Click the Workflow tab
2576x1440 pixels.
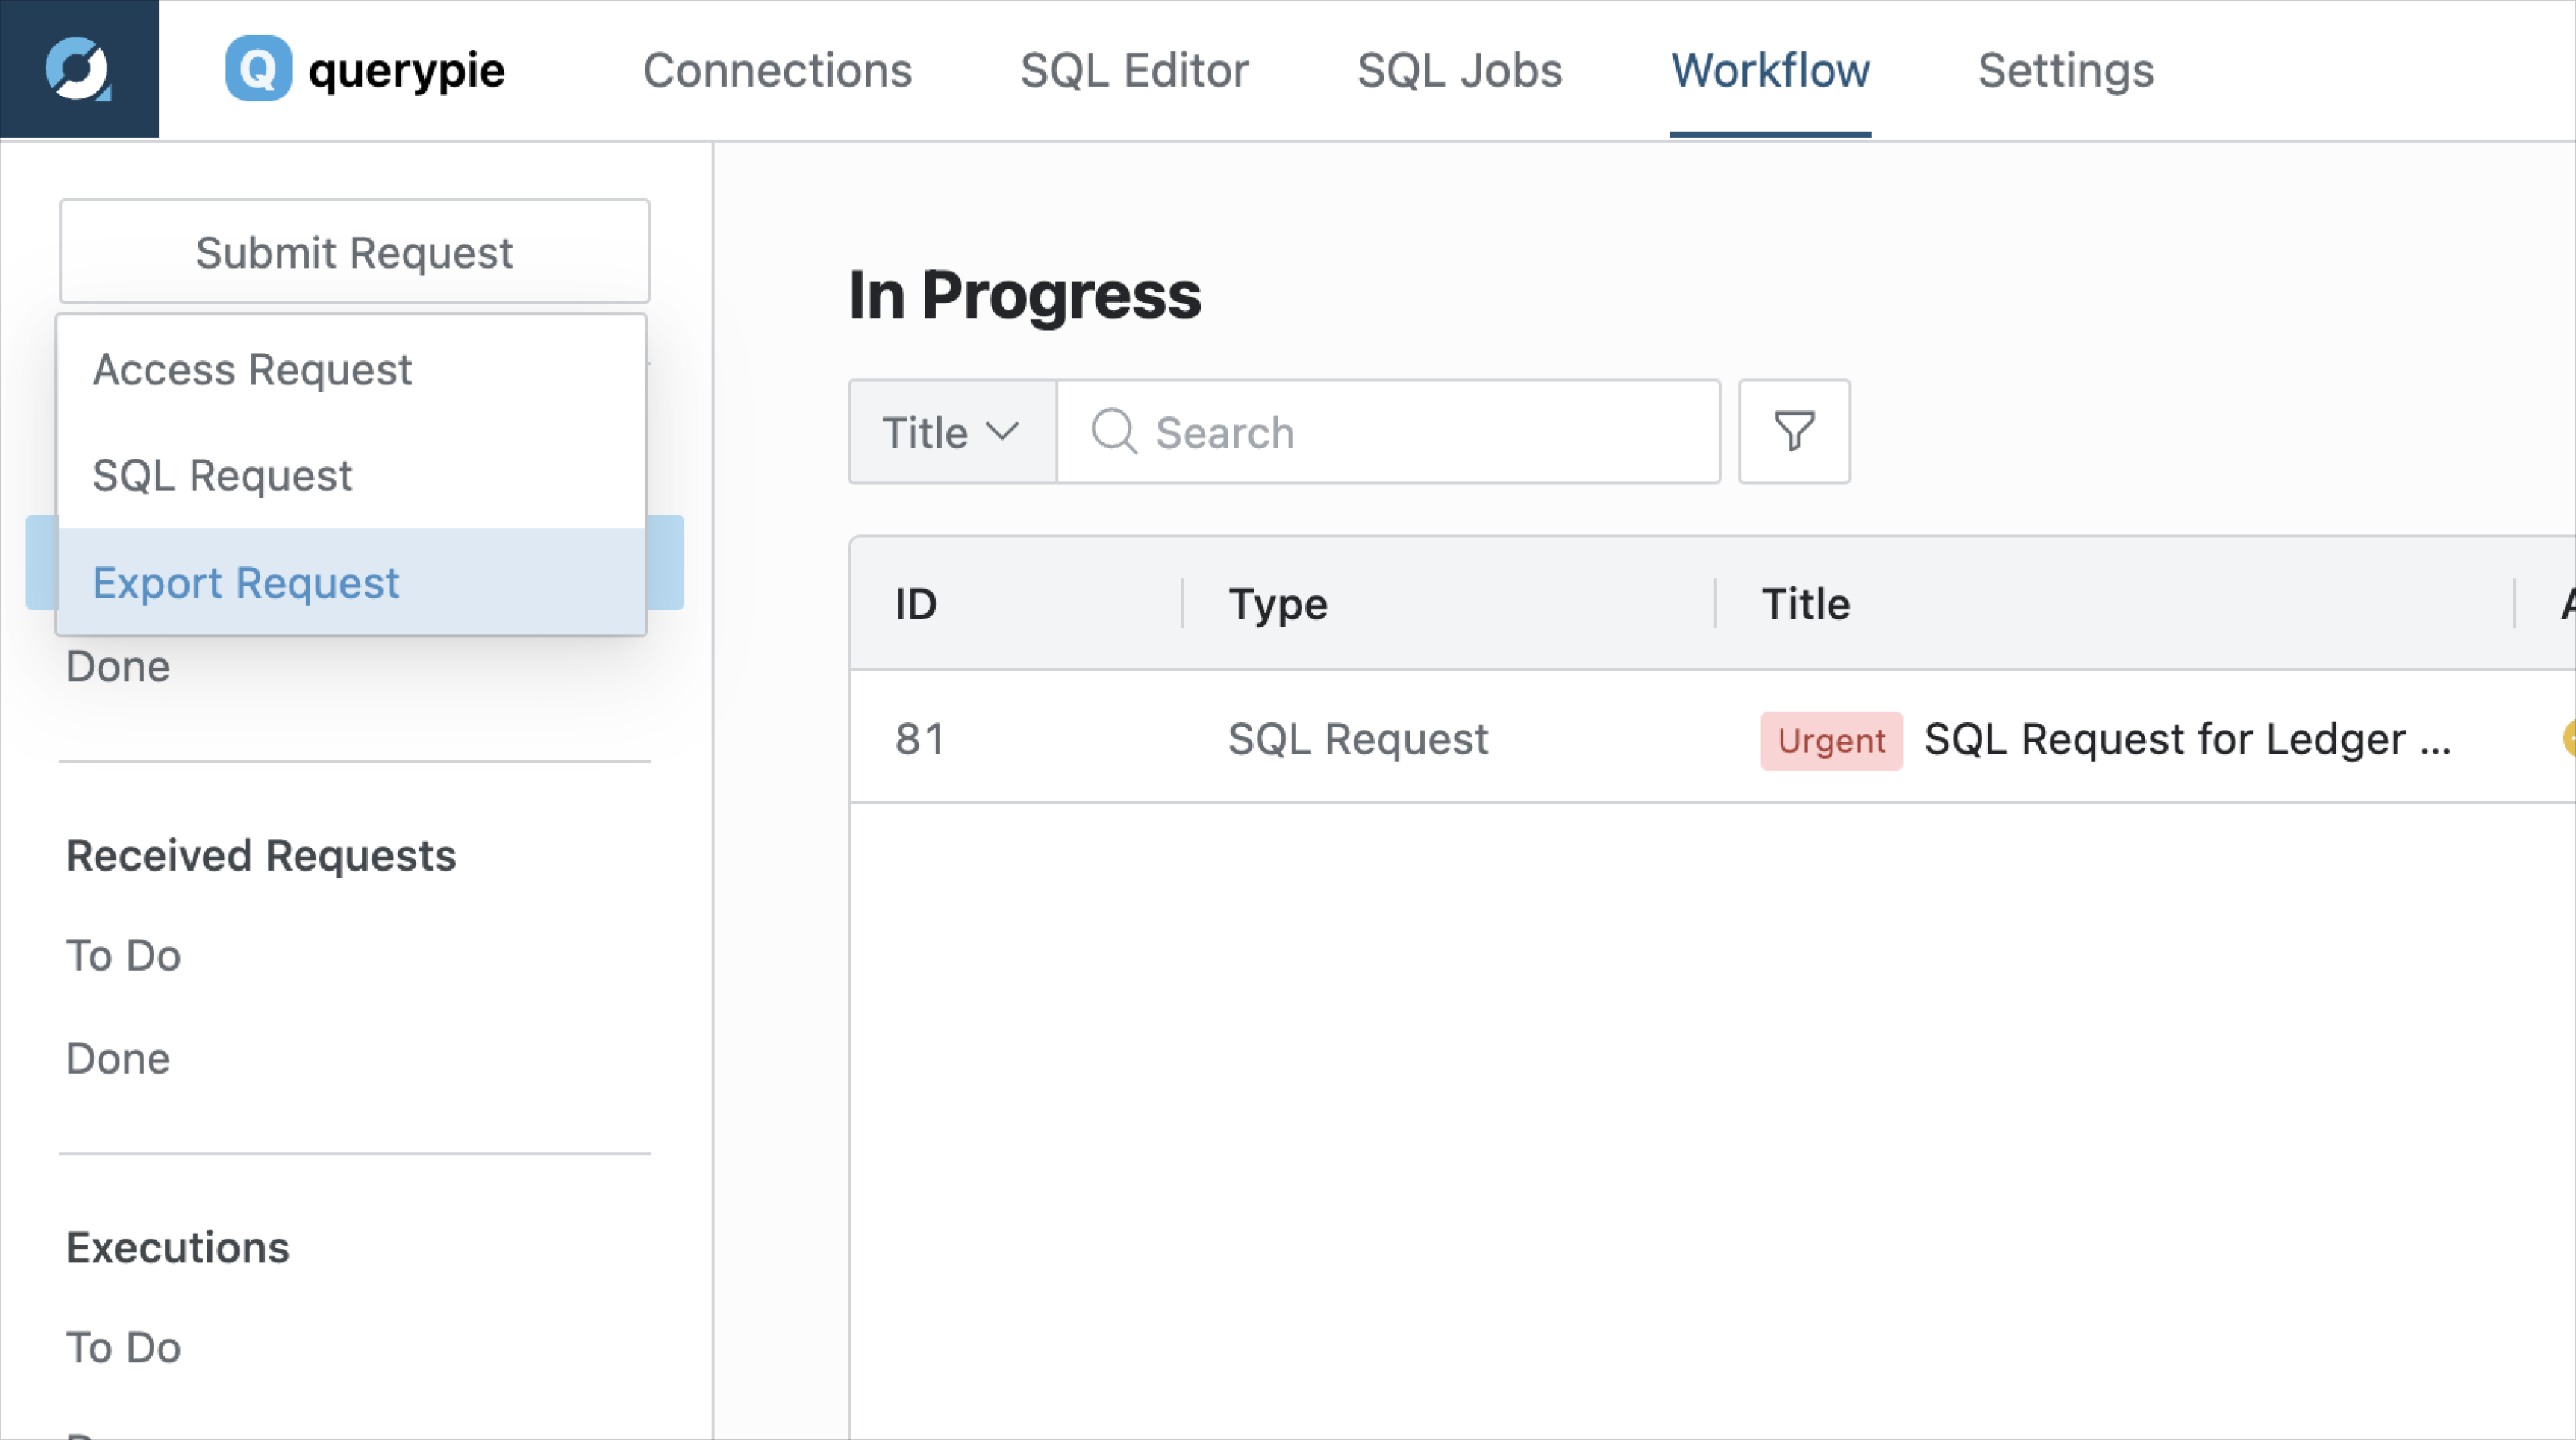[1770, 70]
